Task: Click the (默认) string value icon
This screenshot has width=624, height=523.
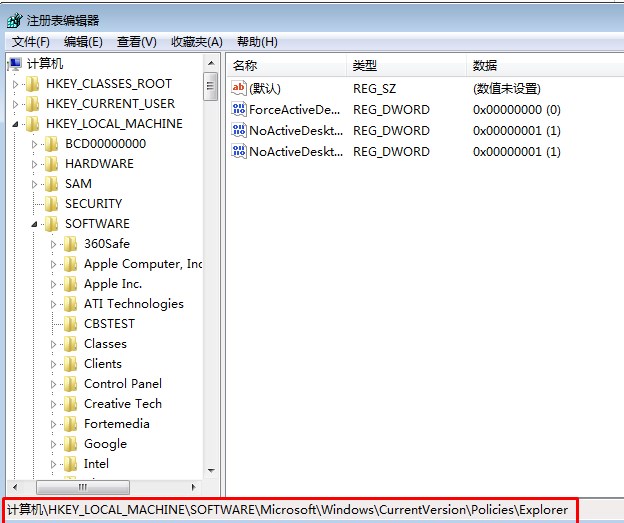Action: [x=239, y=88]
